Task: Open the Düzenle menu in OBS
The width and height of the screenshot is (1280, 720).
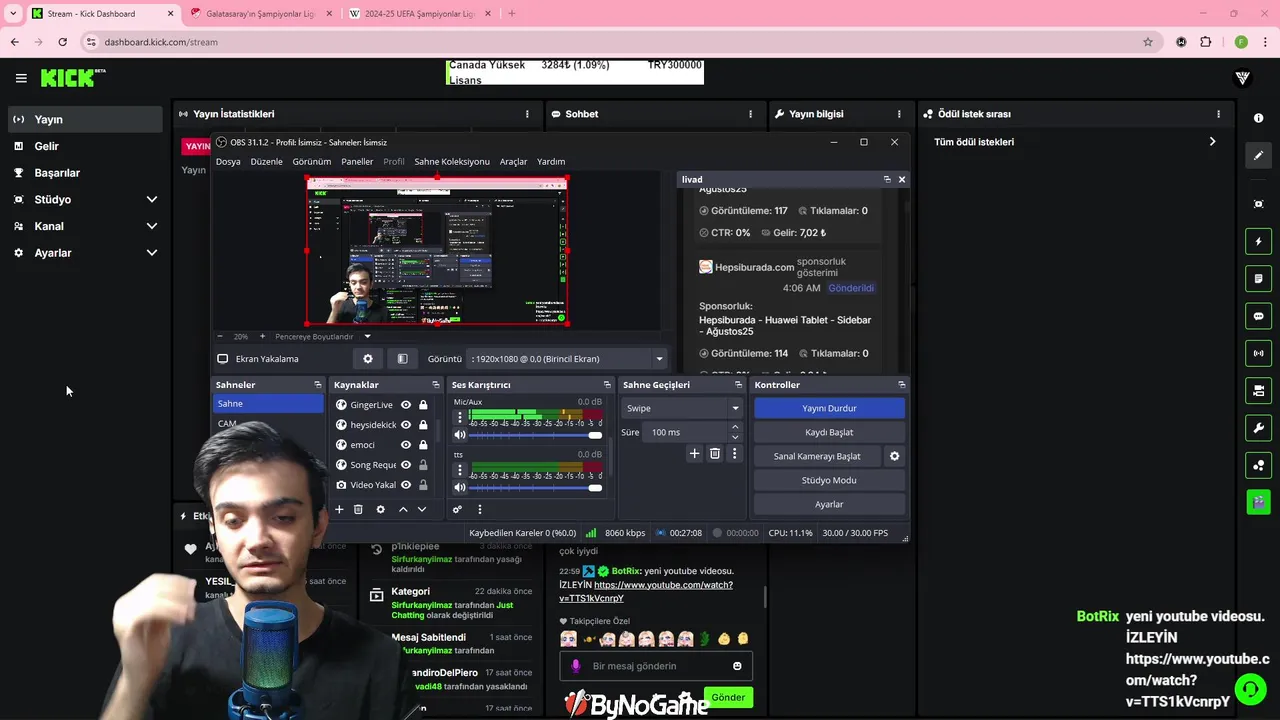Action: 266,162
